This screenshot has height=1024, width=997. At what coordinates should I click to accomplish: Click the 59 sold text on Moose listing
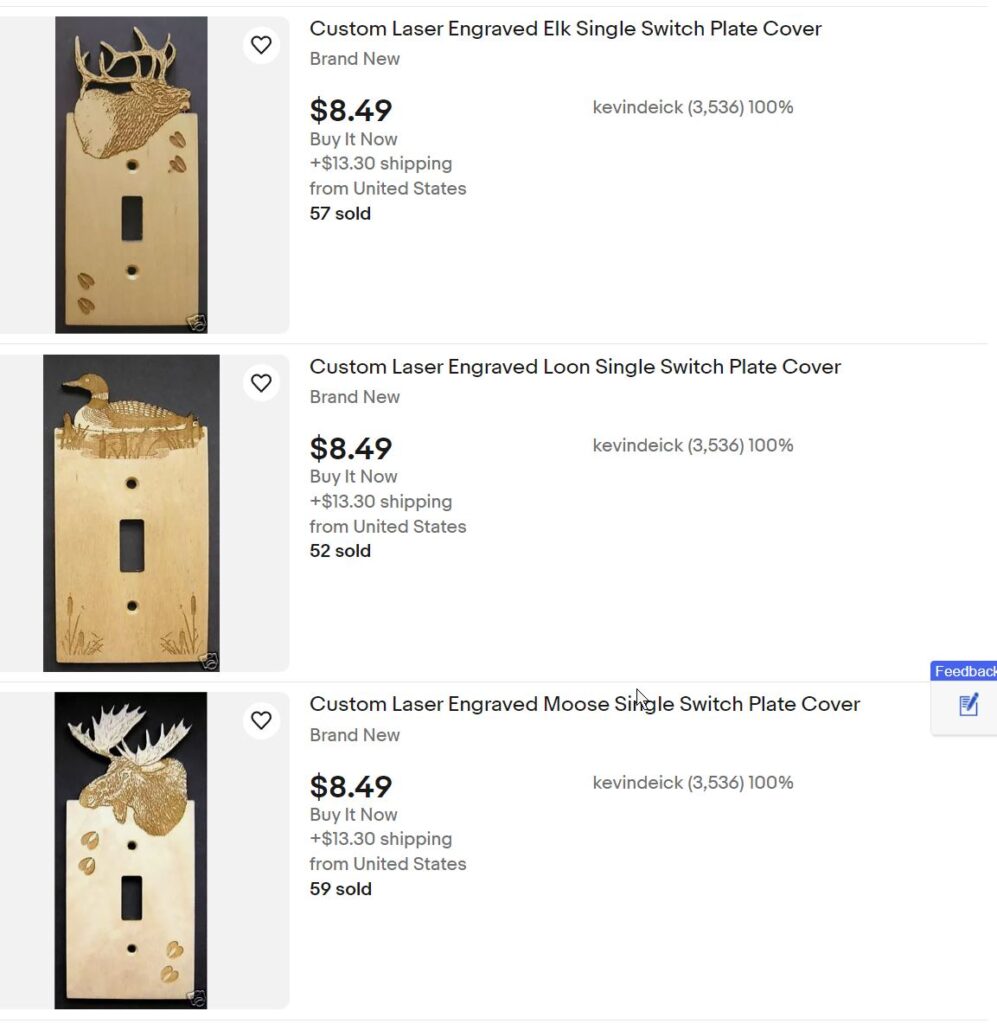pyautogui.click(x=340, y=889)
